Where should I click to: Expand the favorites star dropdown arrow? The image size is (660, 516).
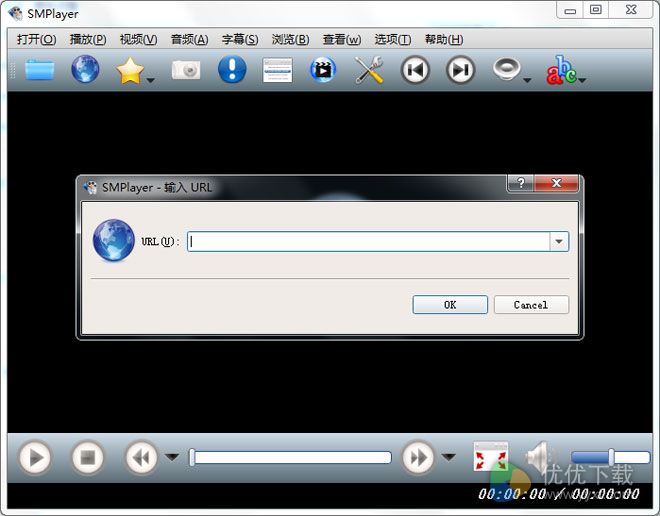(x=150, y=80)
